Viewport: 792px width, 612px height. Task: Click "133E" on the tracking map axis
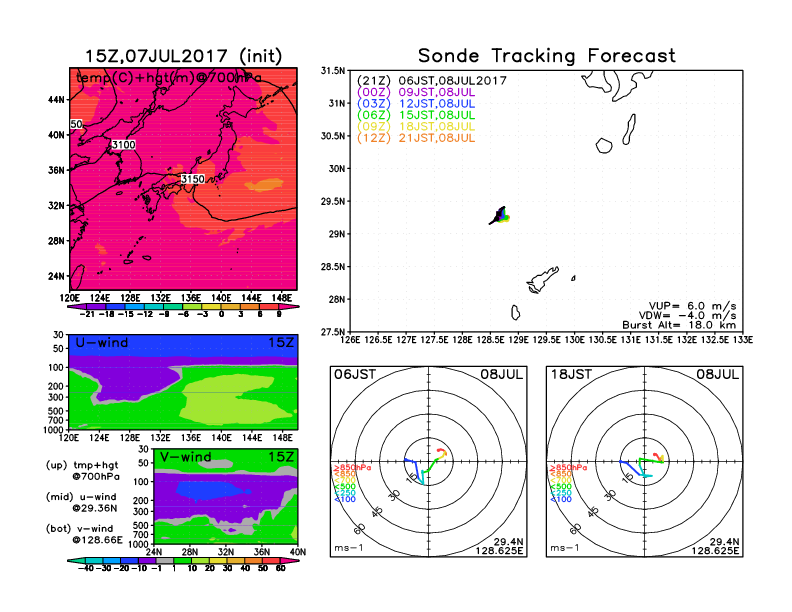(x=743, y=340)
